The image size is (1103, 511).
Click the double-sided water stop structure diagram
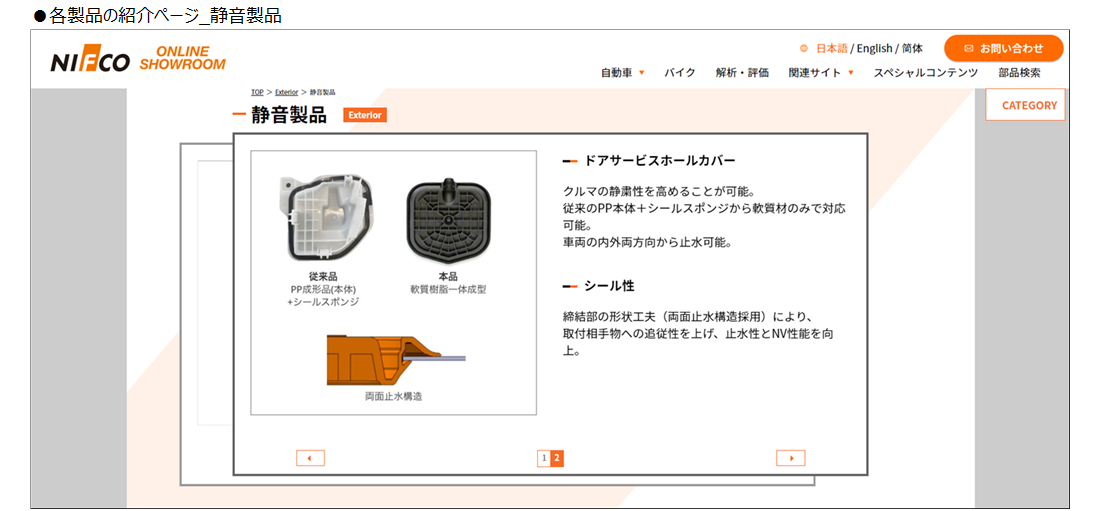pos(395,360)
